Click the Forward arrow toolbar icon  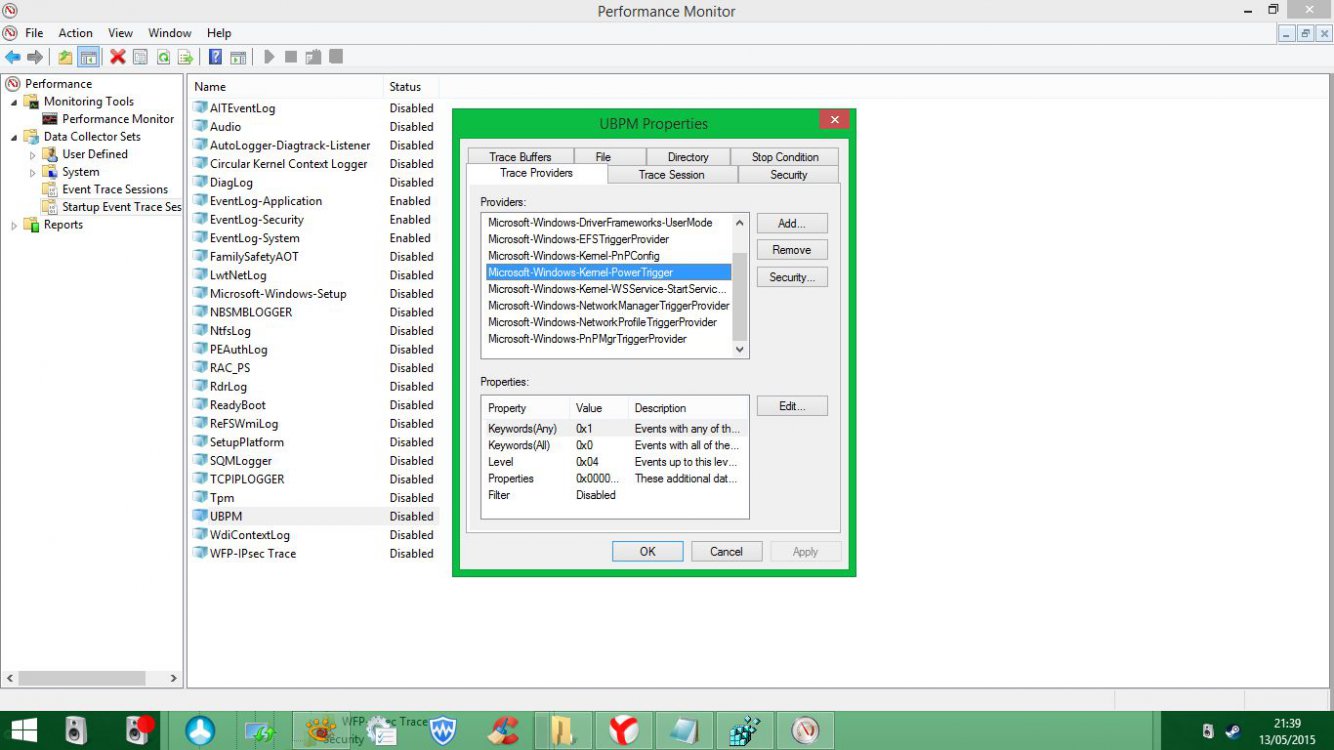pyautogui.click(x=35, y=57)
